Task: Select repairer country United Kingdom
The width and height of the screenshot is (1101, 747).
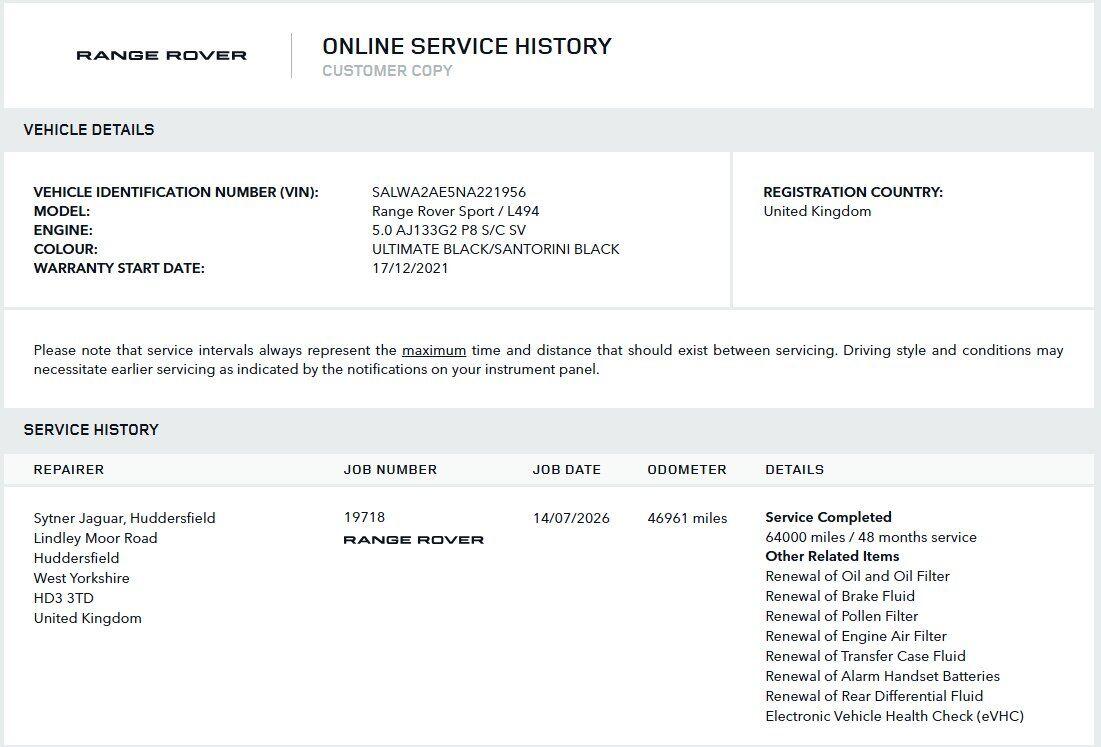Action: pos(88,619)
